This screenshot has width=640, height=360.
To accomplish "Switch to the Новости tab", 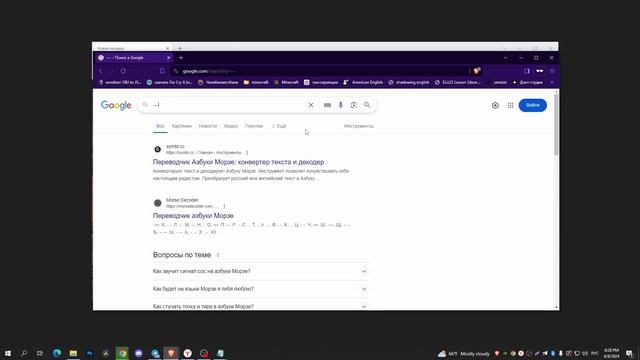I will point(208,126).
